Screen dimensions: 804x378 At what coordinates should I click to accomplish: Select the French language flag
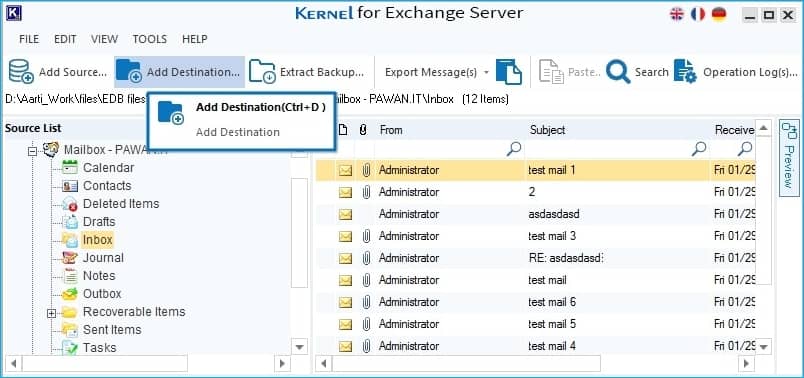pyautogui.click(x=698, y=14)
